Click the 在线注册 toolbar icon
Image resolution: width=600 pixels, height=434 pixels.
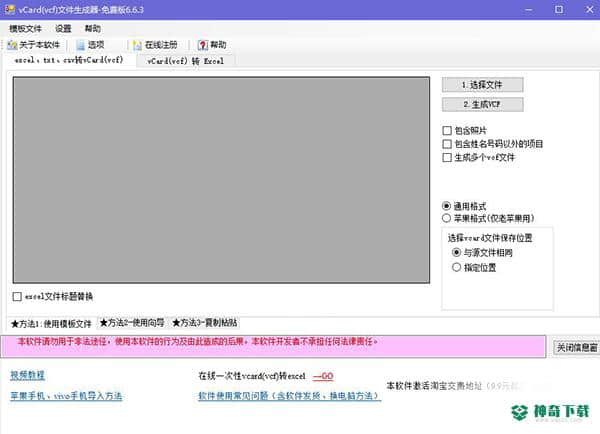(137, 45)
